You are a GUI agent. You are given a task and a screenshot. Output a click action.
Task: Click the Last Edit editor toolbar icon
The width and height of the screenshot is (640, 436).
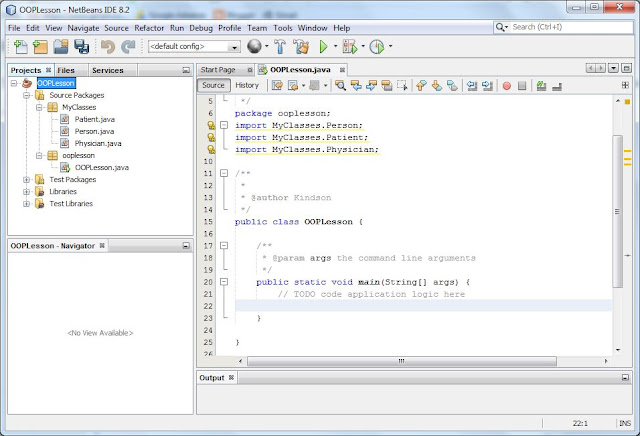[277, 85]
